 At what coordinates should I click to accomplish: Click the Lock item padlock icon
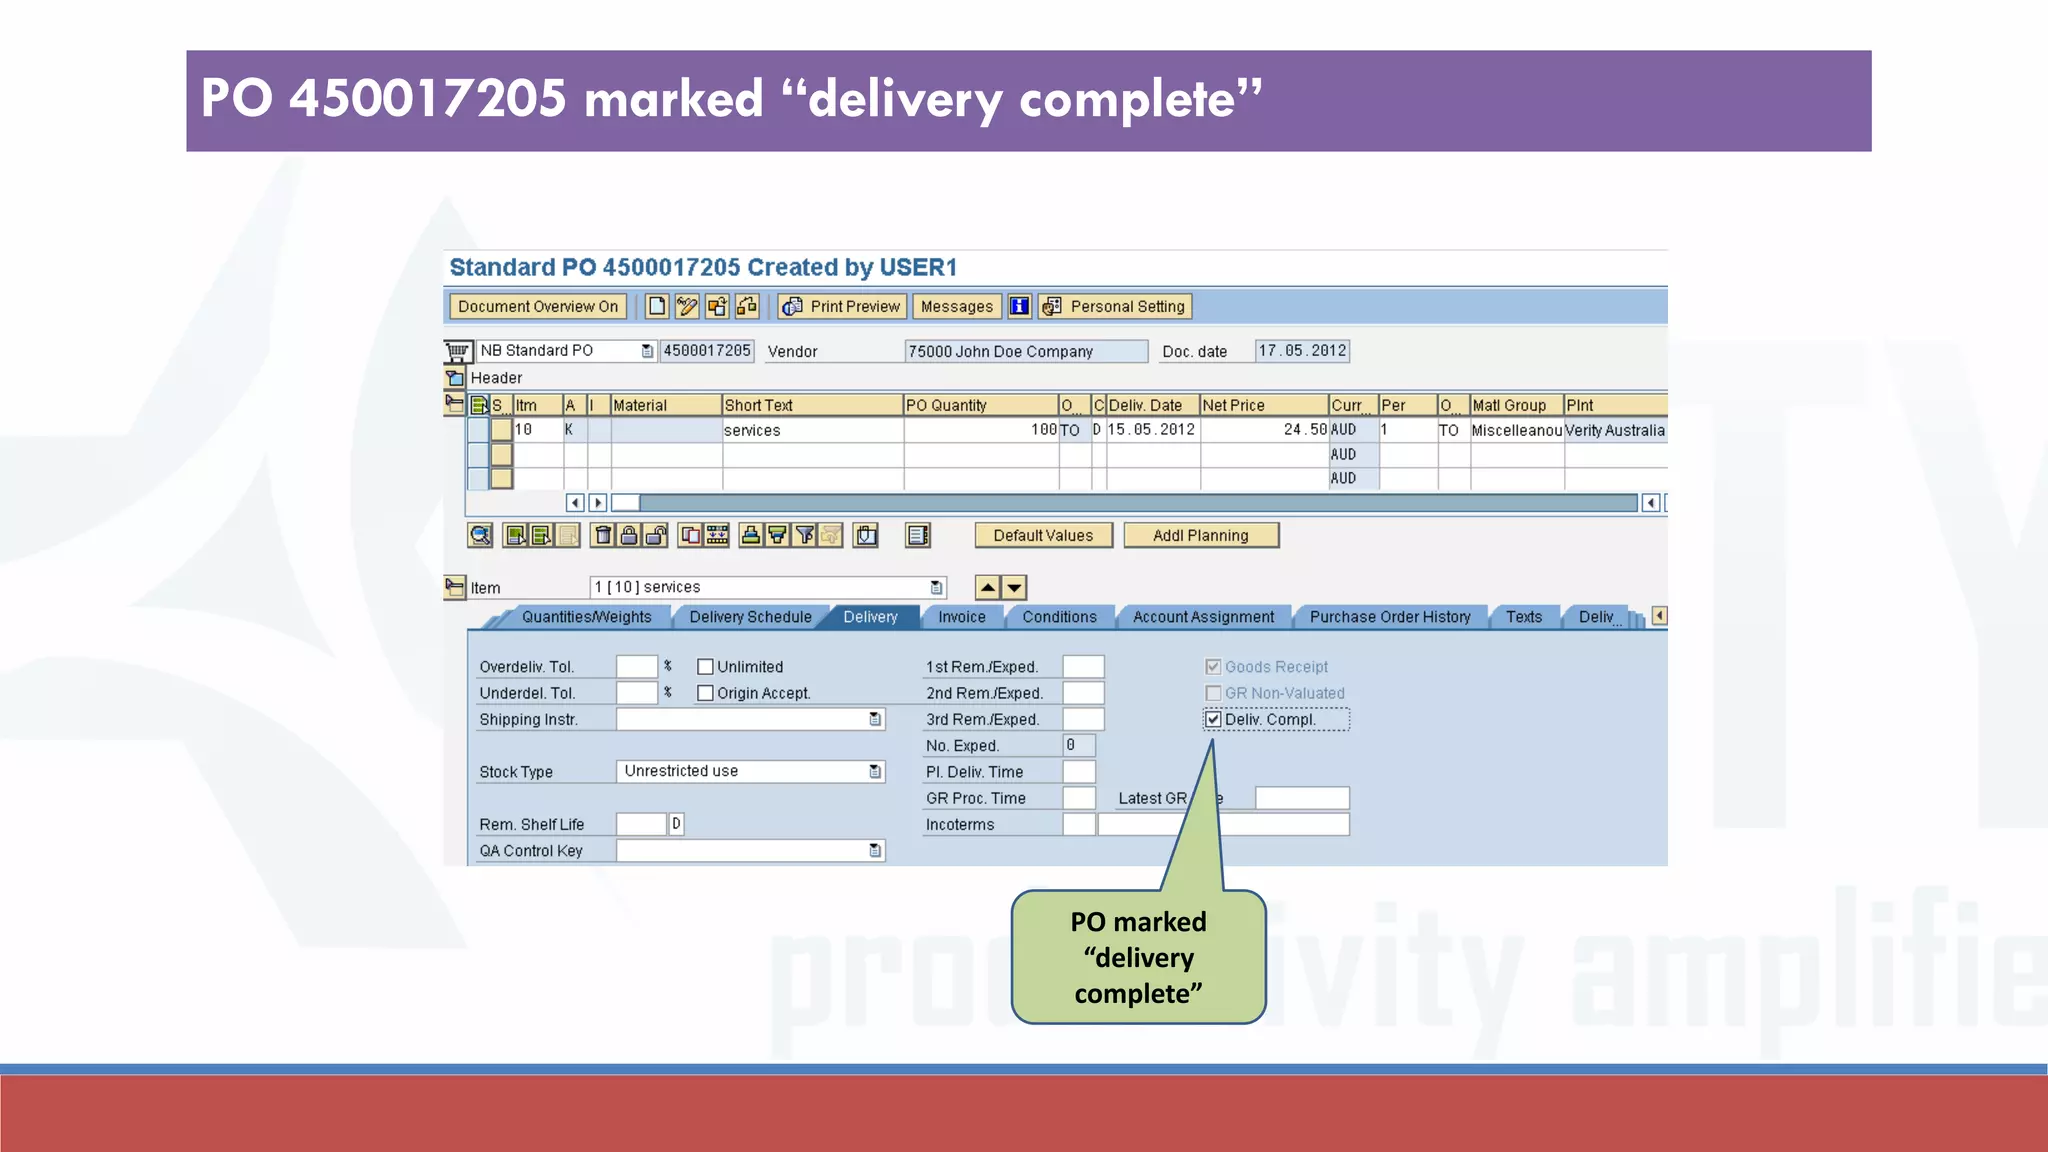[629, 535]
